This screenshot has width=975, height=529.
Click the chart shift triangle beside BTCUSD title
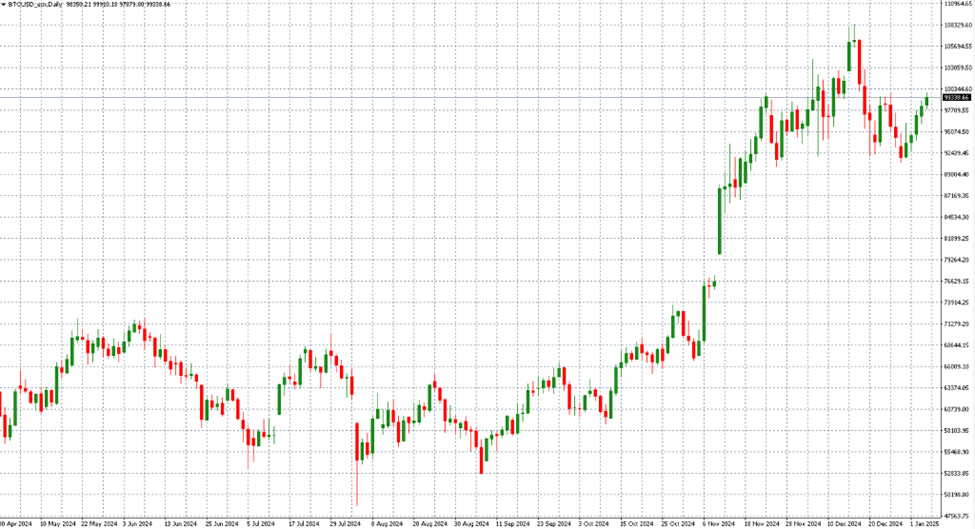point(4,5)
